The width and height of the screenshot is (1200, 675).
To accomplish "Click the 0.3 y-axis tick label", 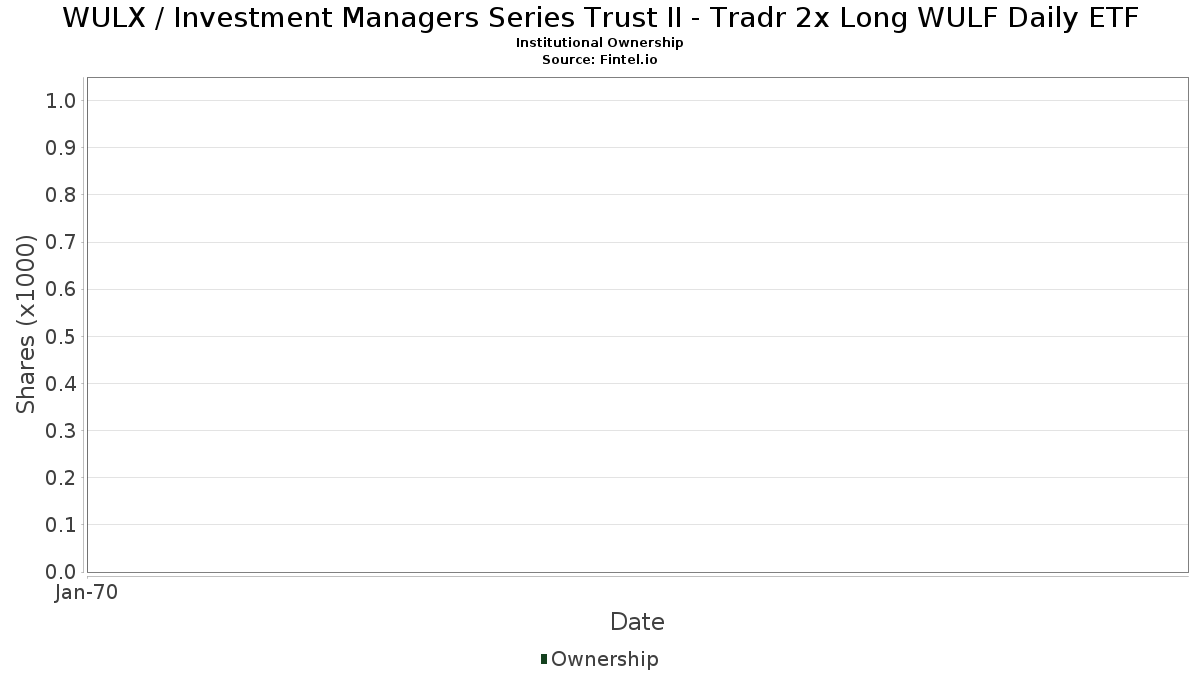I will click(61, 431).
